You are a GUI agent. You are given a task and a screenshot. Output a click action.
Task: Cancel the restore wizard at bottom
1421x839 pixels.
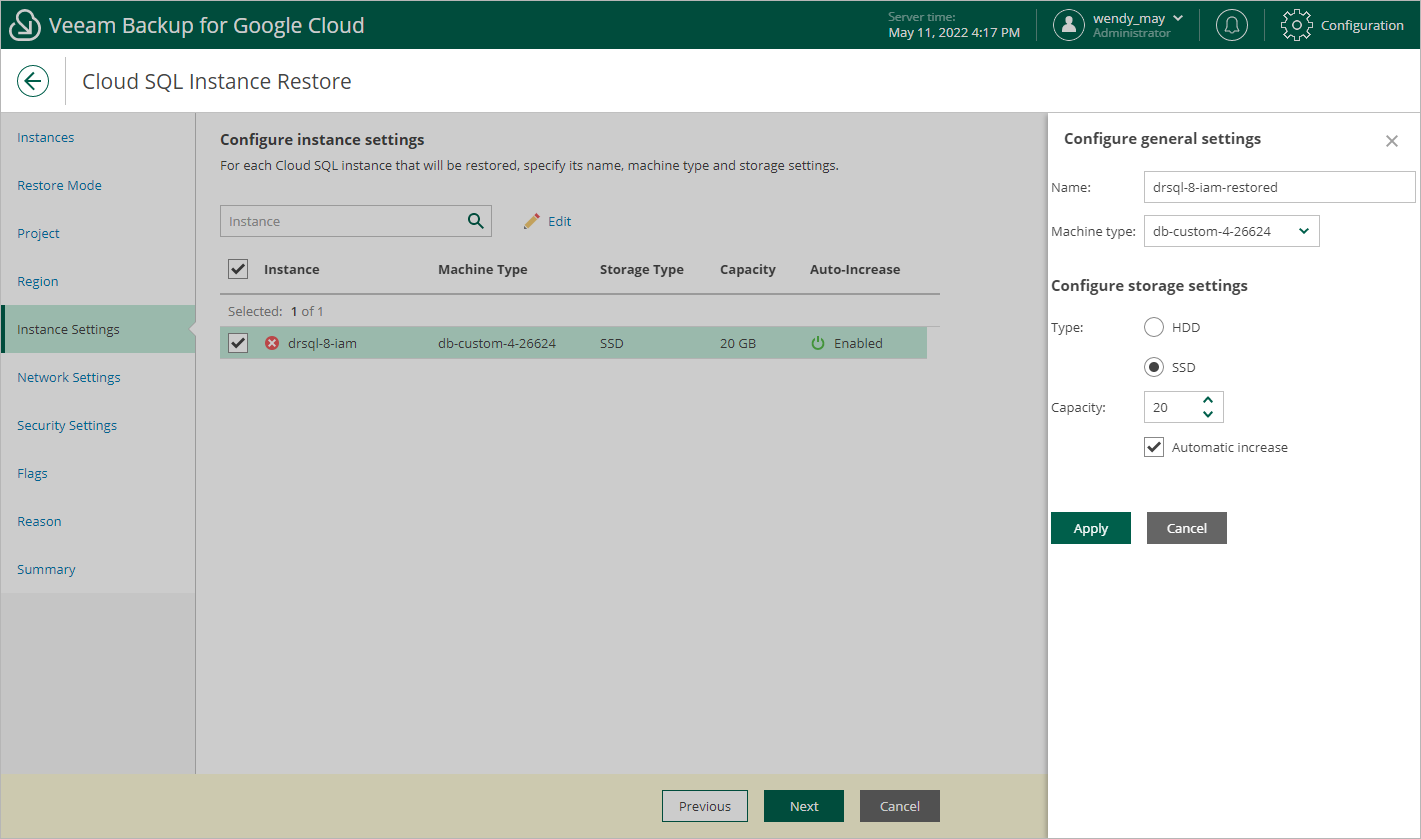click(900, 806)
